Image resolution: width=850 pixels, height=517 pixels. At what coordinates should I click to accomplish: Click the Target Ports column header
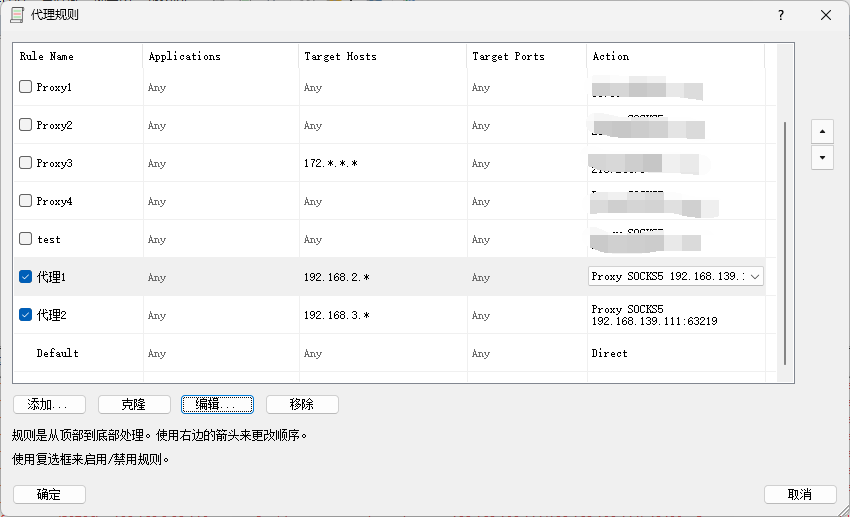click(x=527, y=56)
